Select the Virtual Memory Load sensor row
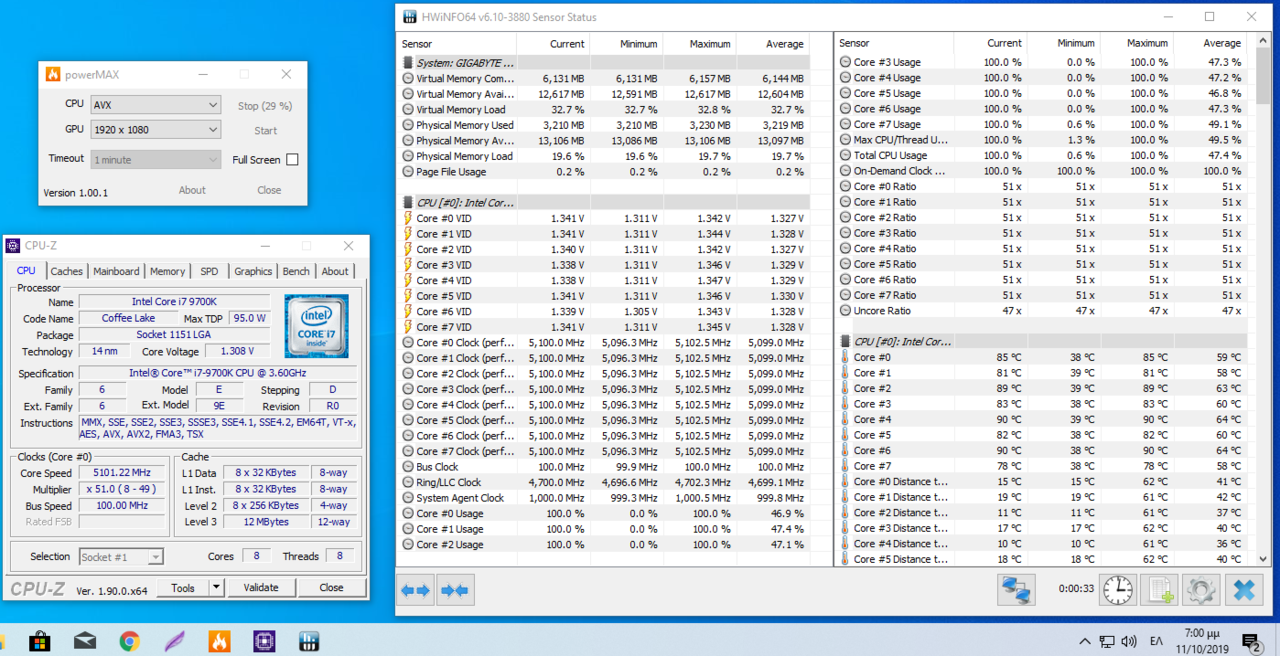Image resolution: width=1280 pixels, height=656 pixels. pos(603,110)
